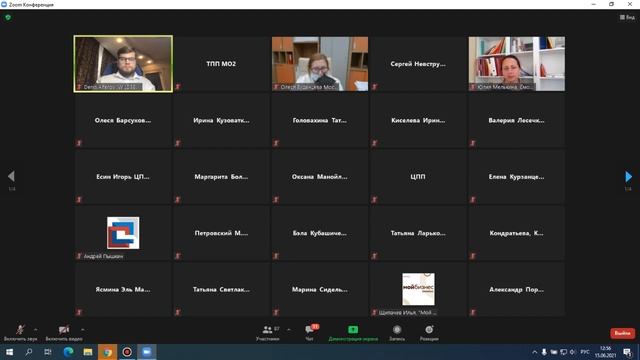Open the Реакции reactions icon

pos(429,333)
